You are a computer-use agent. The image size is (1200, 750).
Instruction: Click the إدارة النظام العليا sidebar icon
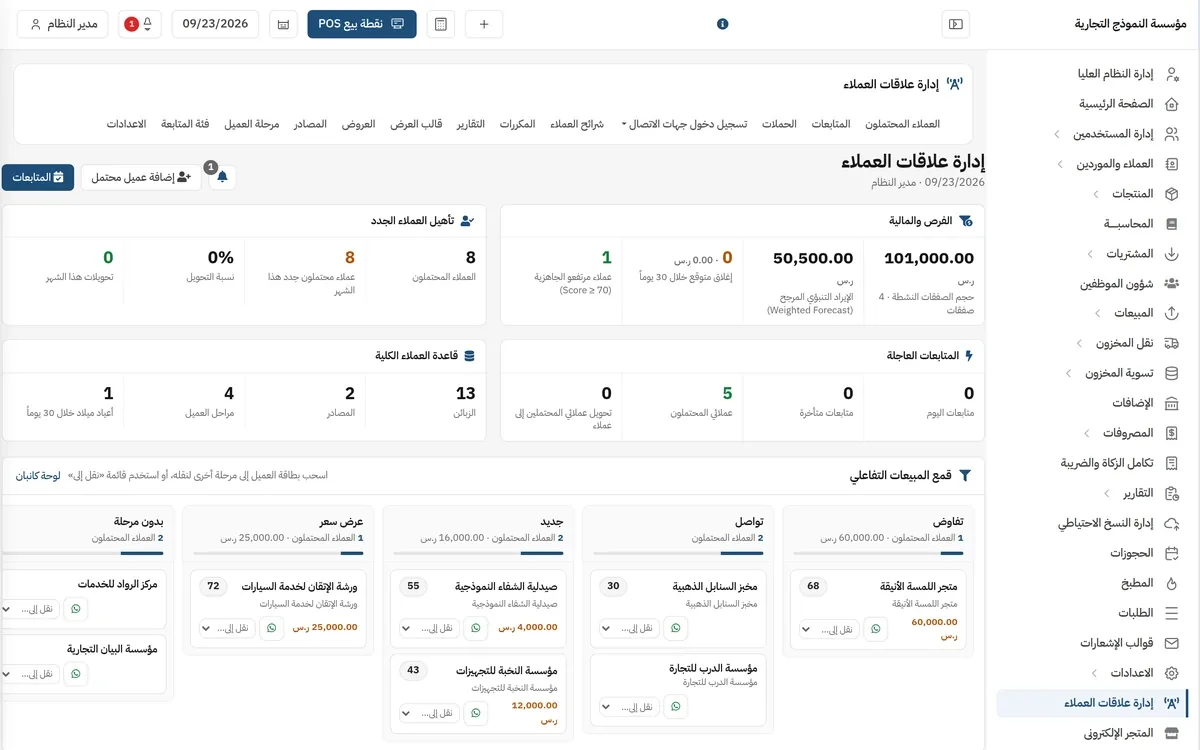click(x=1172, y=74)
